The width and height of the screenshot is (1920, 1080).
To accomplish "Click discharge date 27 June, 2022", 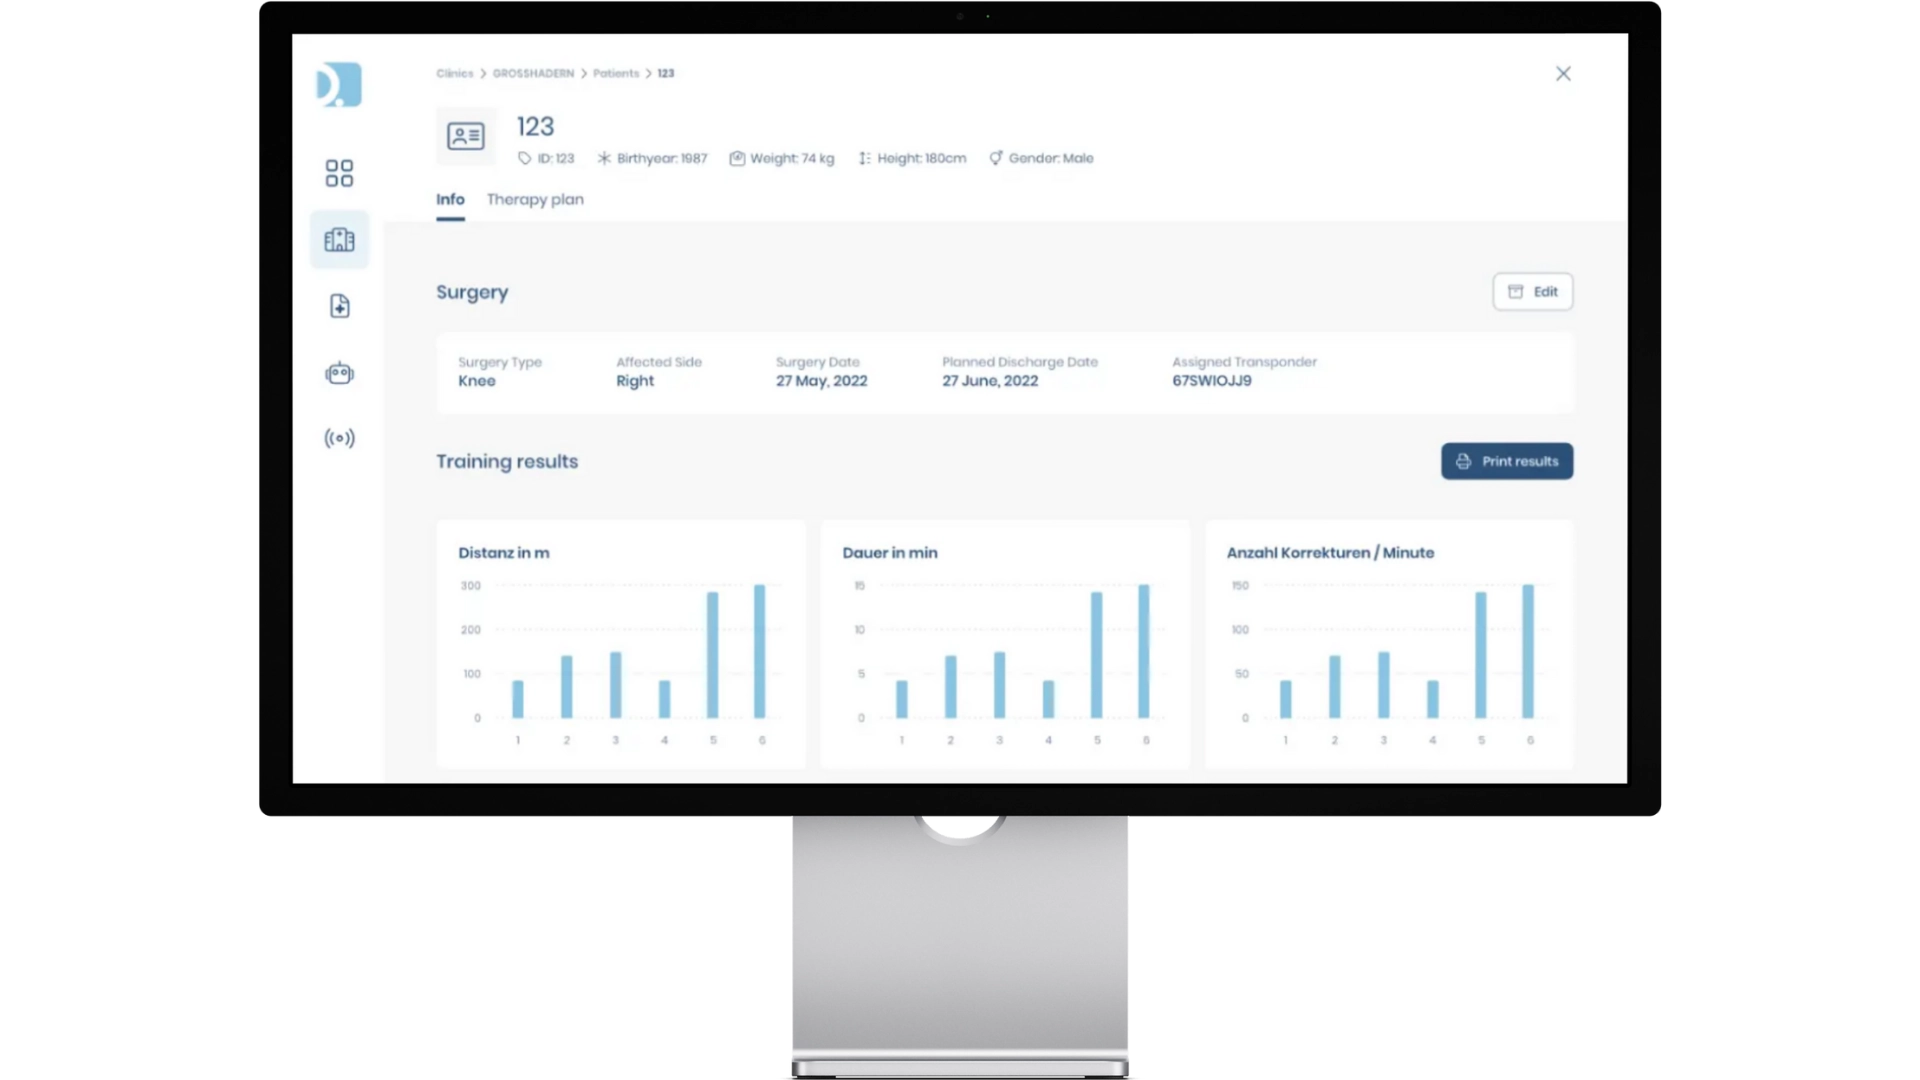I will (x=990, y=381).
